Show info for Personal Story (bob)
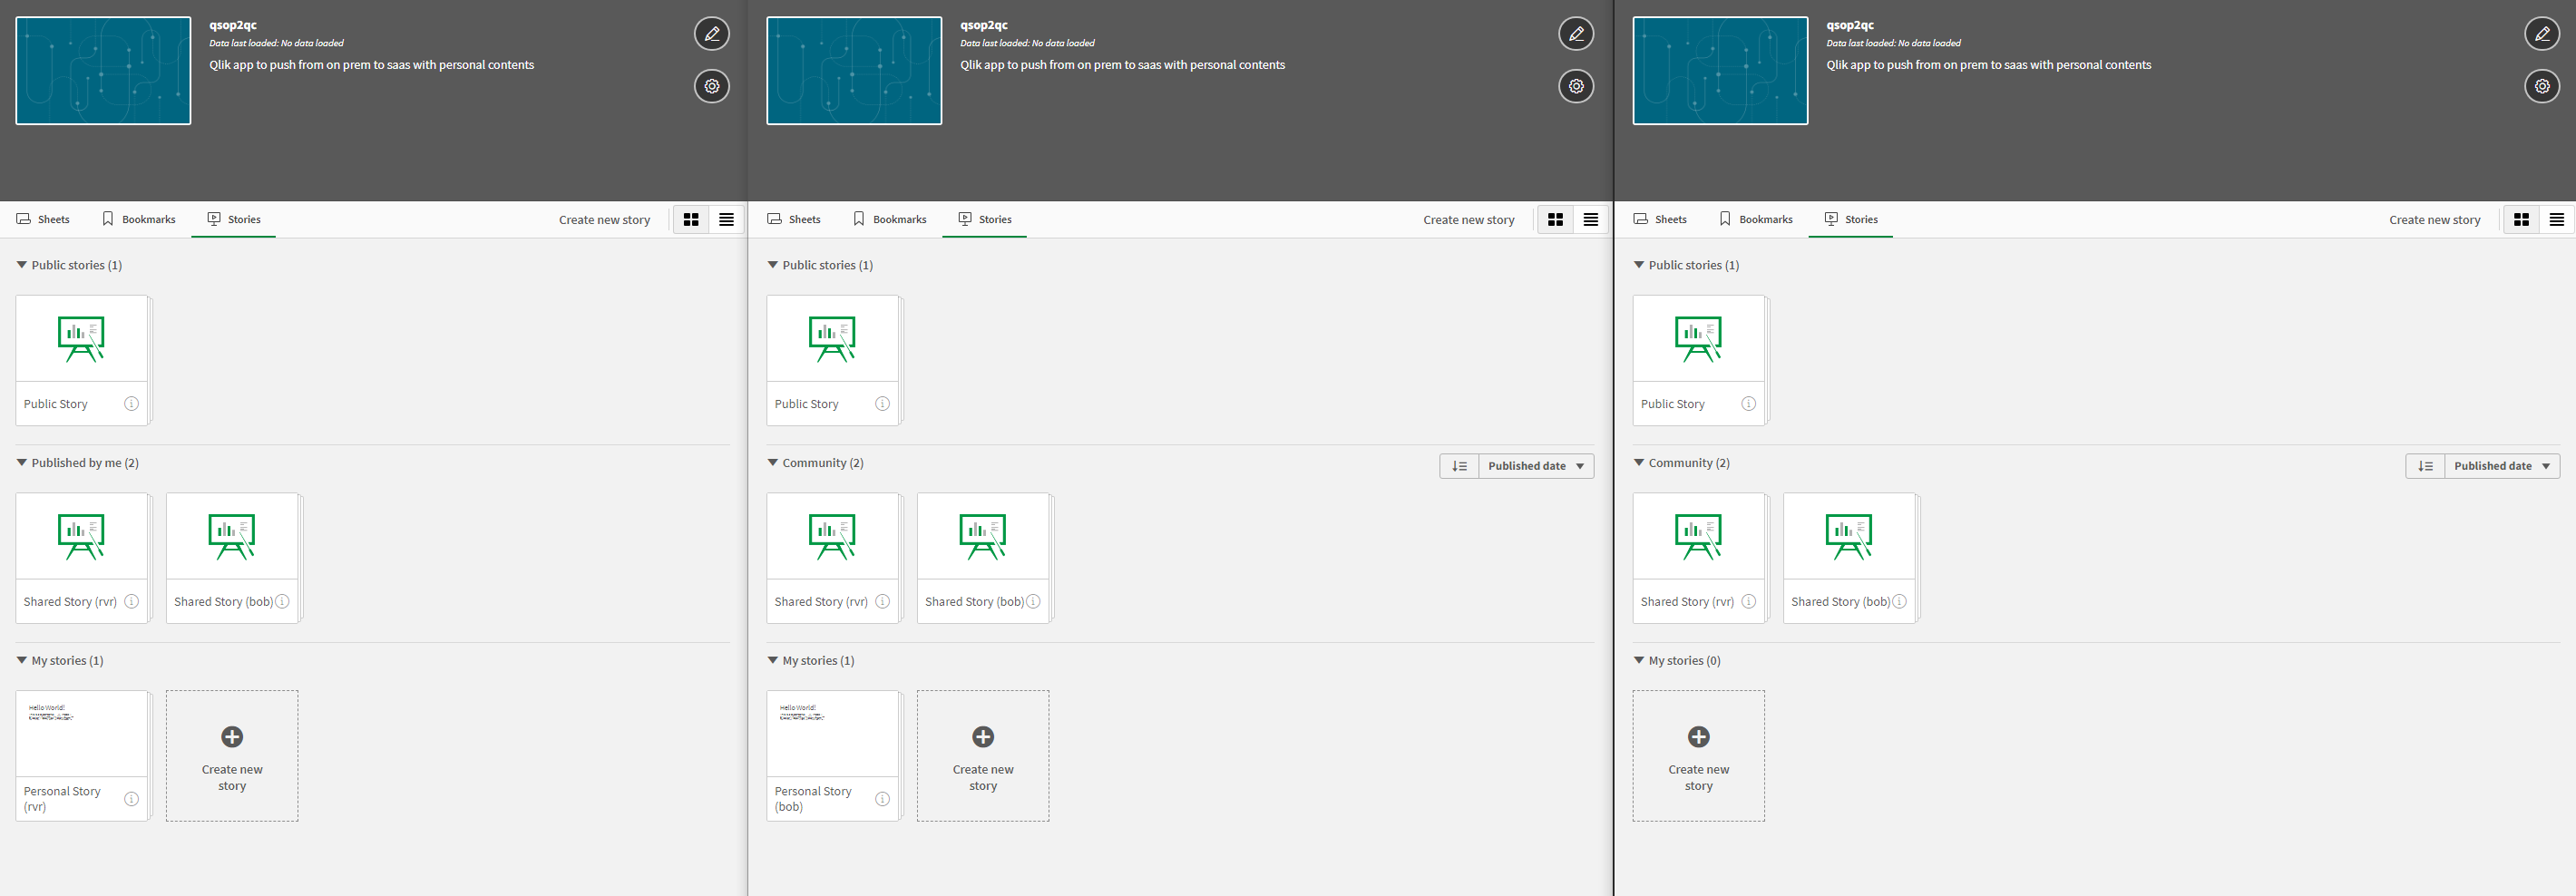The height and width of the screenshot is (896, 2576). tap(882, 799)
